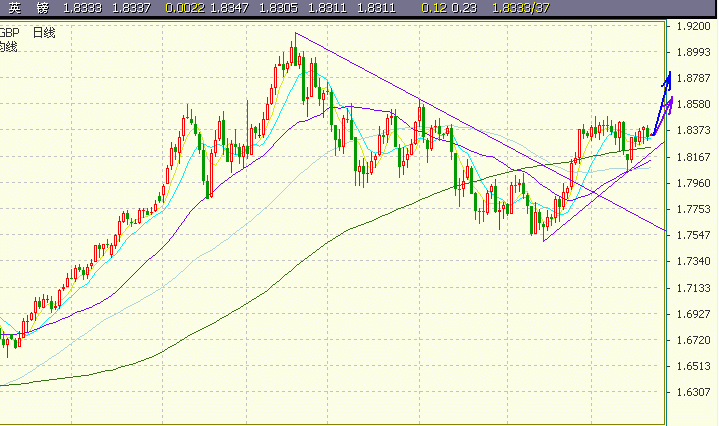
Task: Click the 1.6720 price axis label
Action: pos(693,340)
